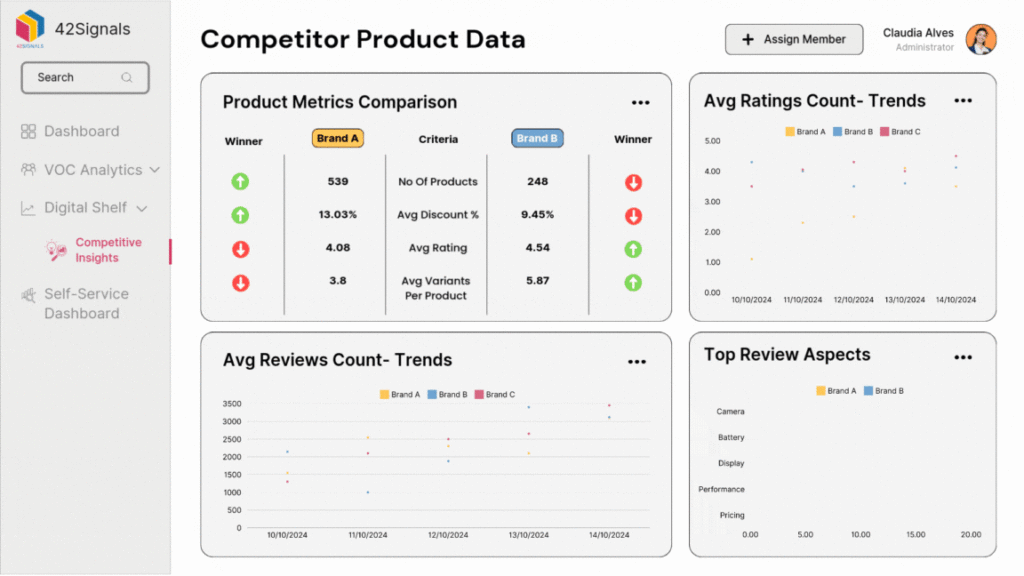Viewport: 1024px width, 576px height.
Task: Open the Avg Reviews Count- Trends ellipsis menu
Action: (637, 361)
